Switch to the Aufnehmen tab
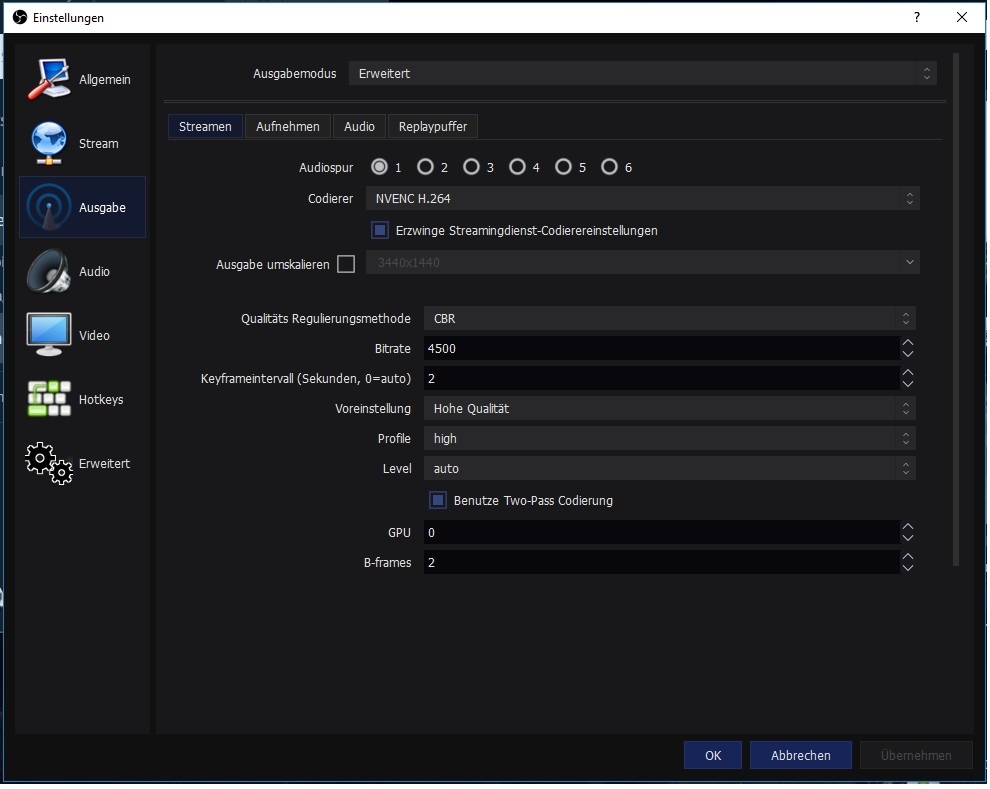 point(288,126)
